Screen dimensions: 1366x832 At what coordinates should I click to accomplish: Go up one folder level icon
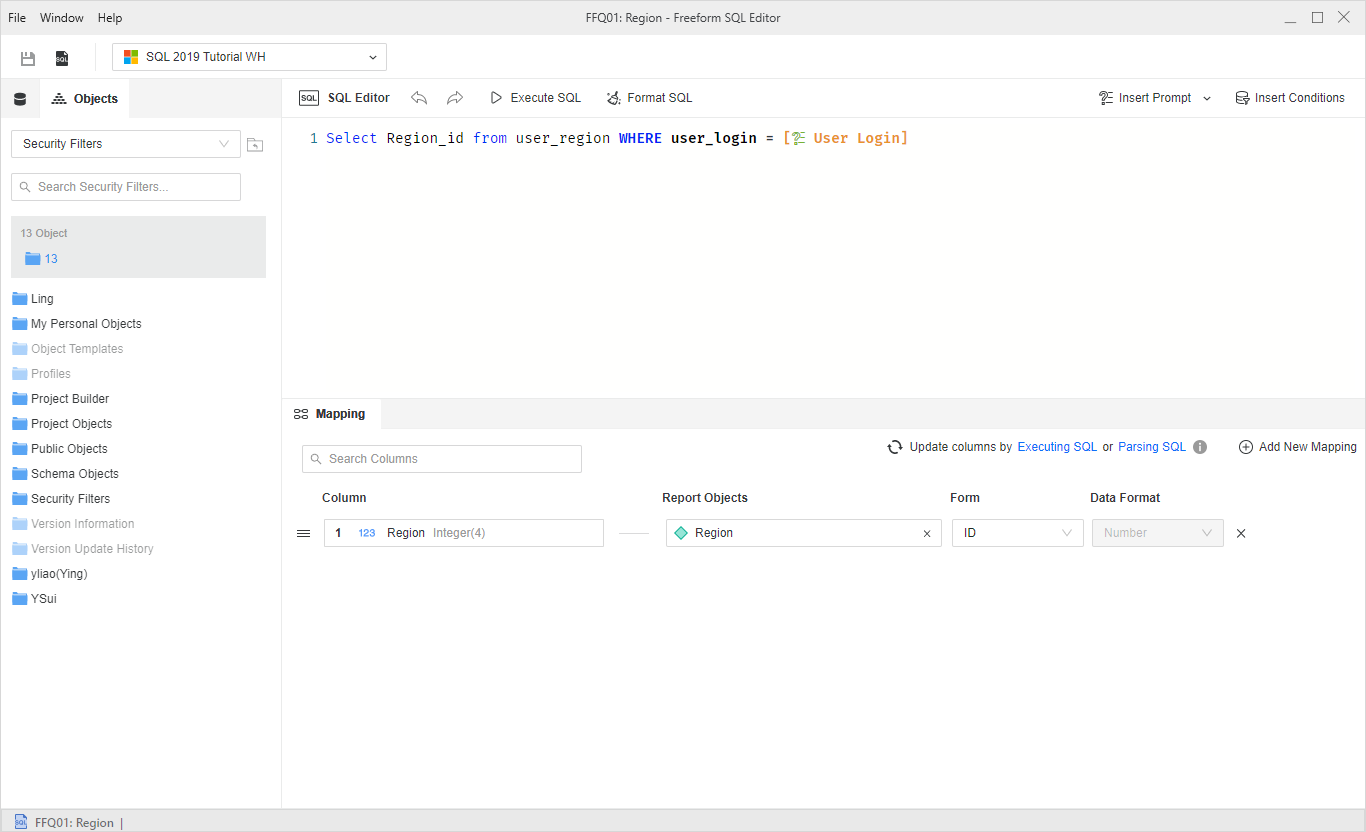click(x=255, y=145)
